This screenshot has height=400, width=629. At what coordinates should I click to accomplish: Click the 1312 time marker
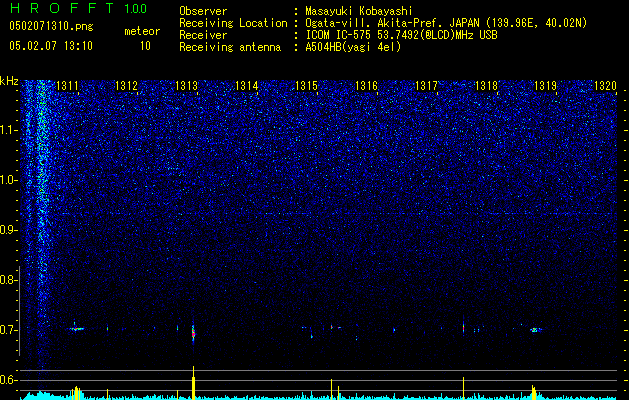127,85
